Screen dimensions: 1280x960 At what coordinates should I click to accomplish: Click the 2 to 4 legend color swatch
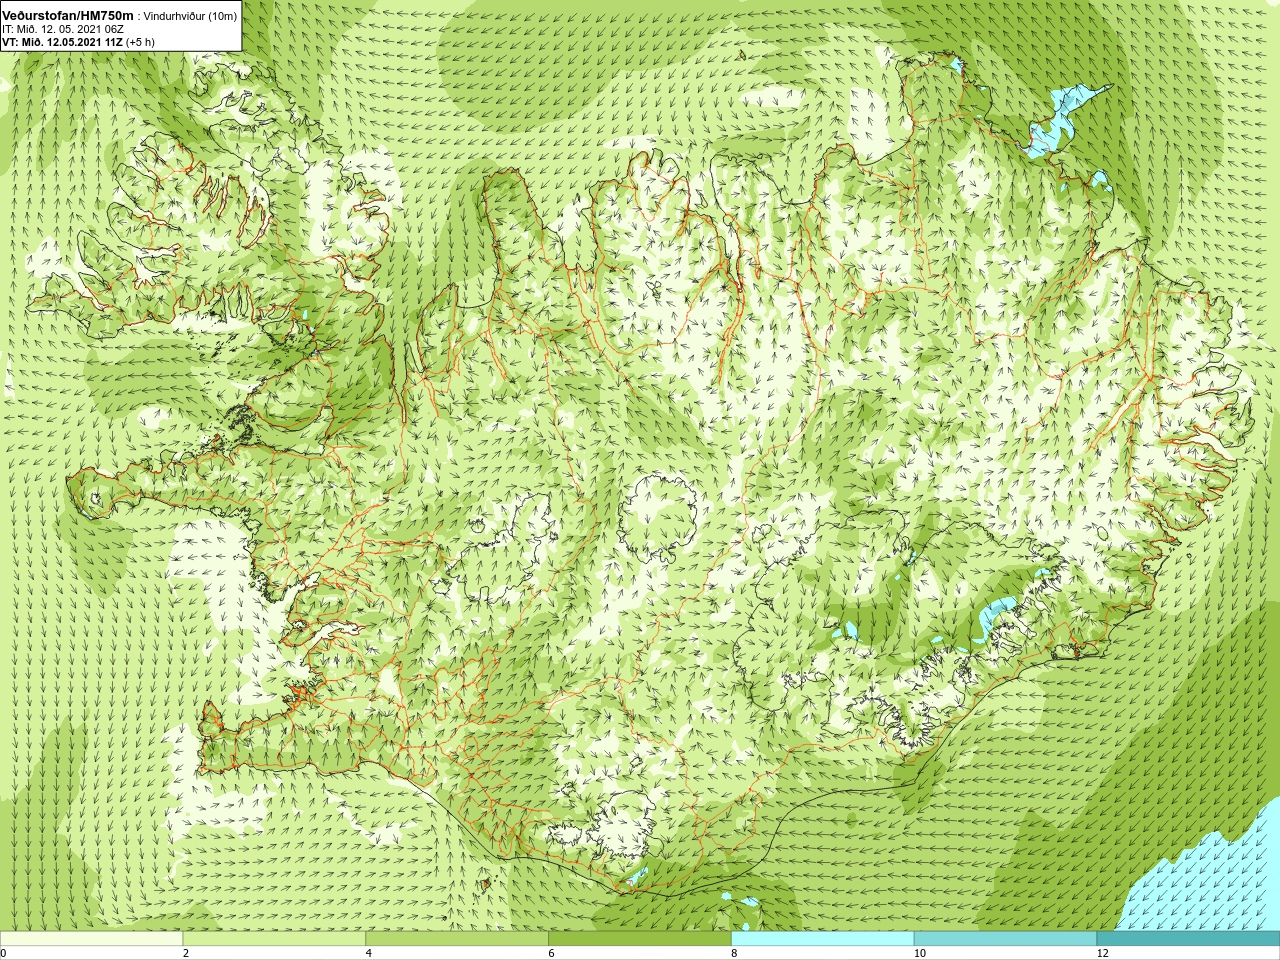[274, 939]
